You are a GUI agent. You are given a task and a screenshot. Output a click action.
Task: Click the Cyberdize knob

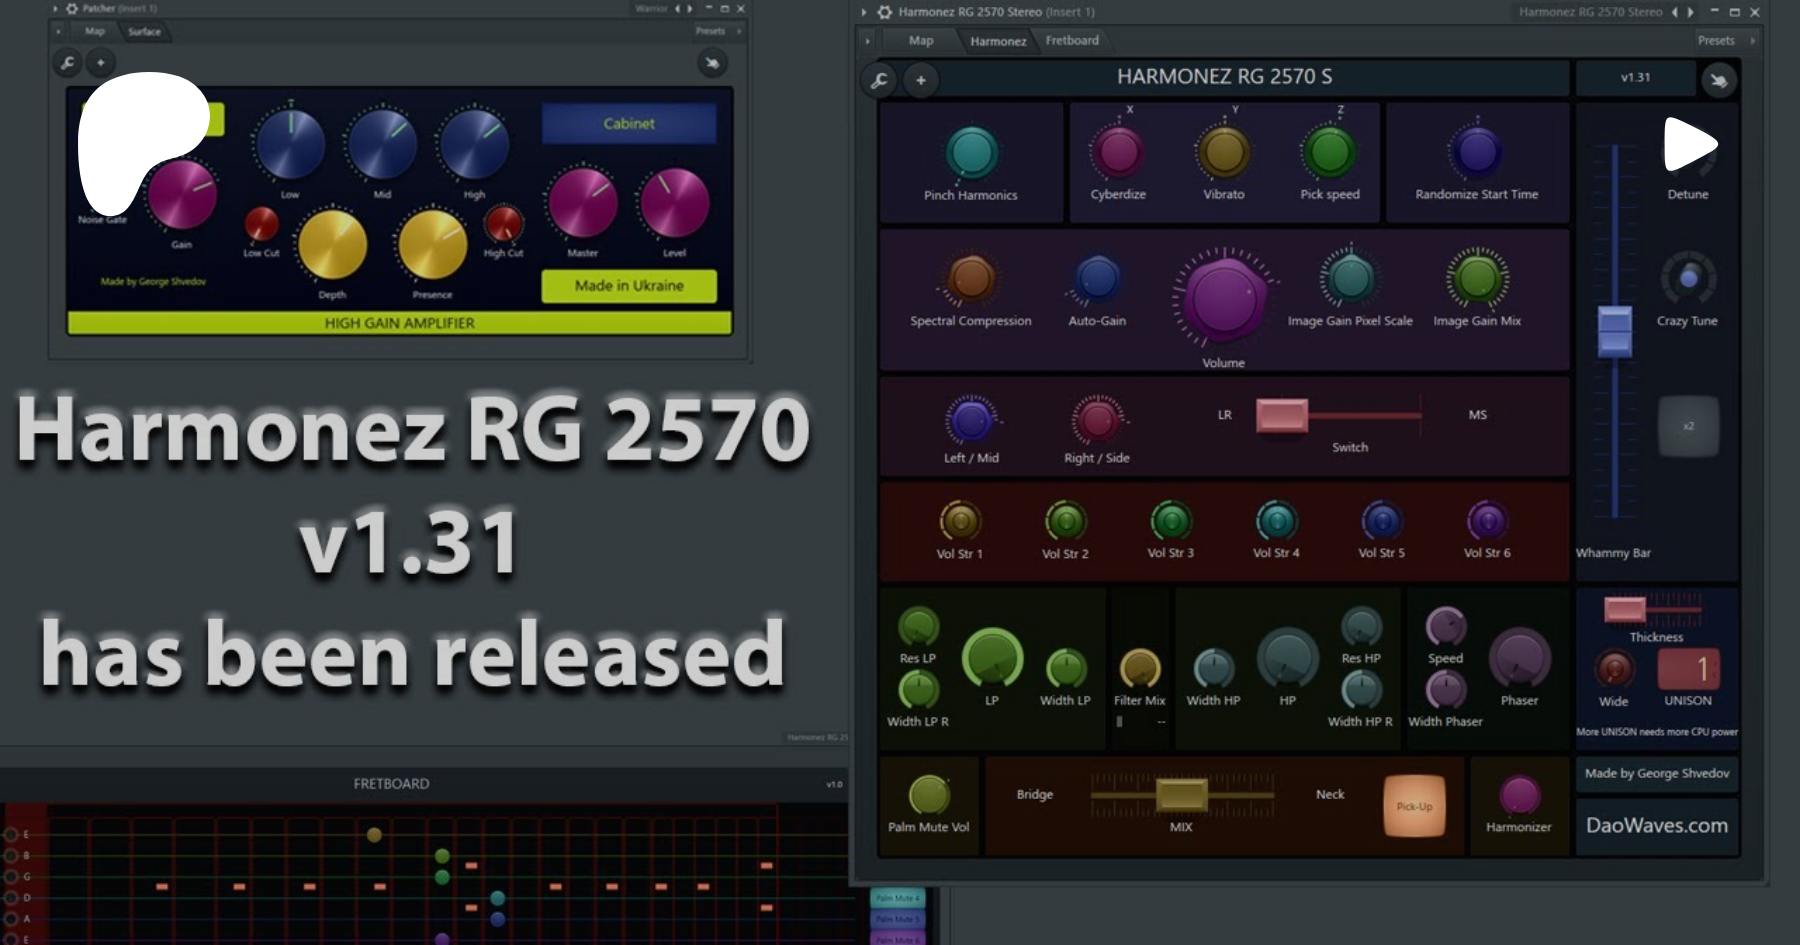[1118, 152]
